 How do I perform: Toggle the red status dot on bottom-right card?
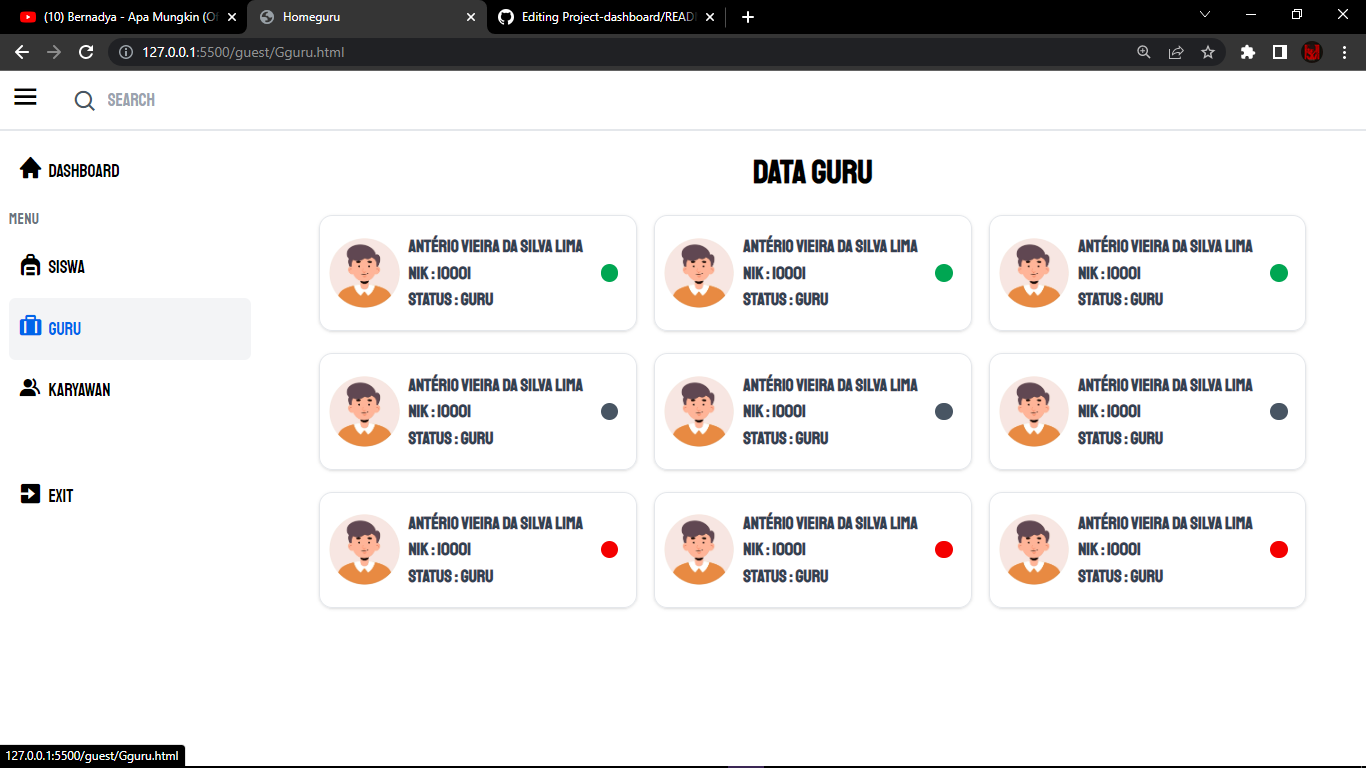click(1278, 549)
